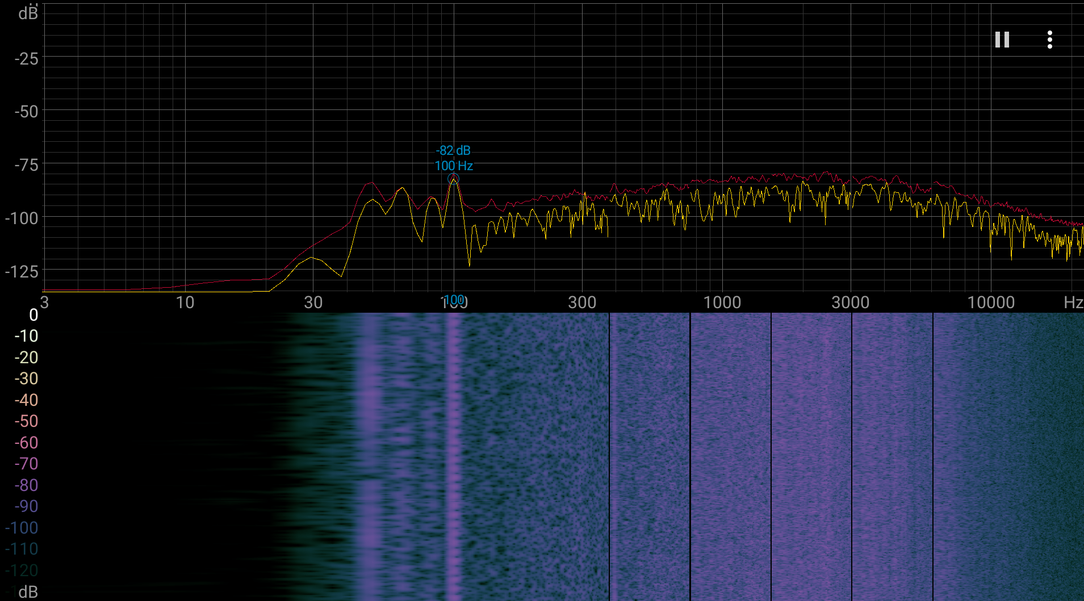Click the dB label atop the spectrum axis
Screen dimensions: 1084x601
[28, 12]
